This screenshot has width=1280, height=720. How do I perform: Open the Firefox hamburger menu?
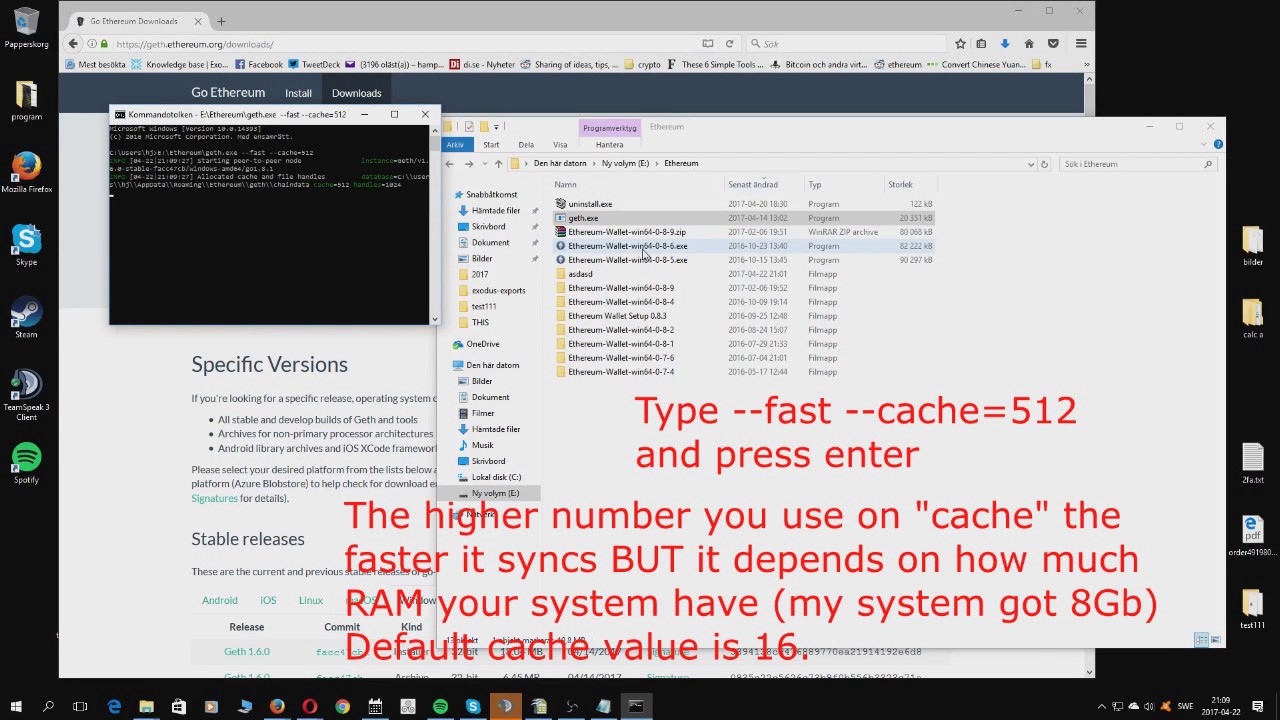1081,44
